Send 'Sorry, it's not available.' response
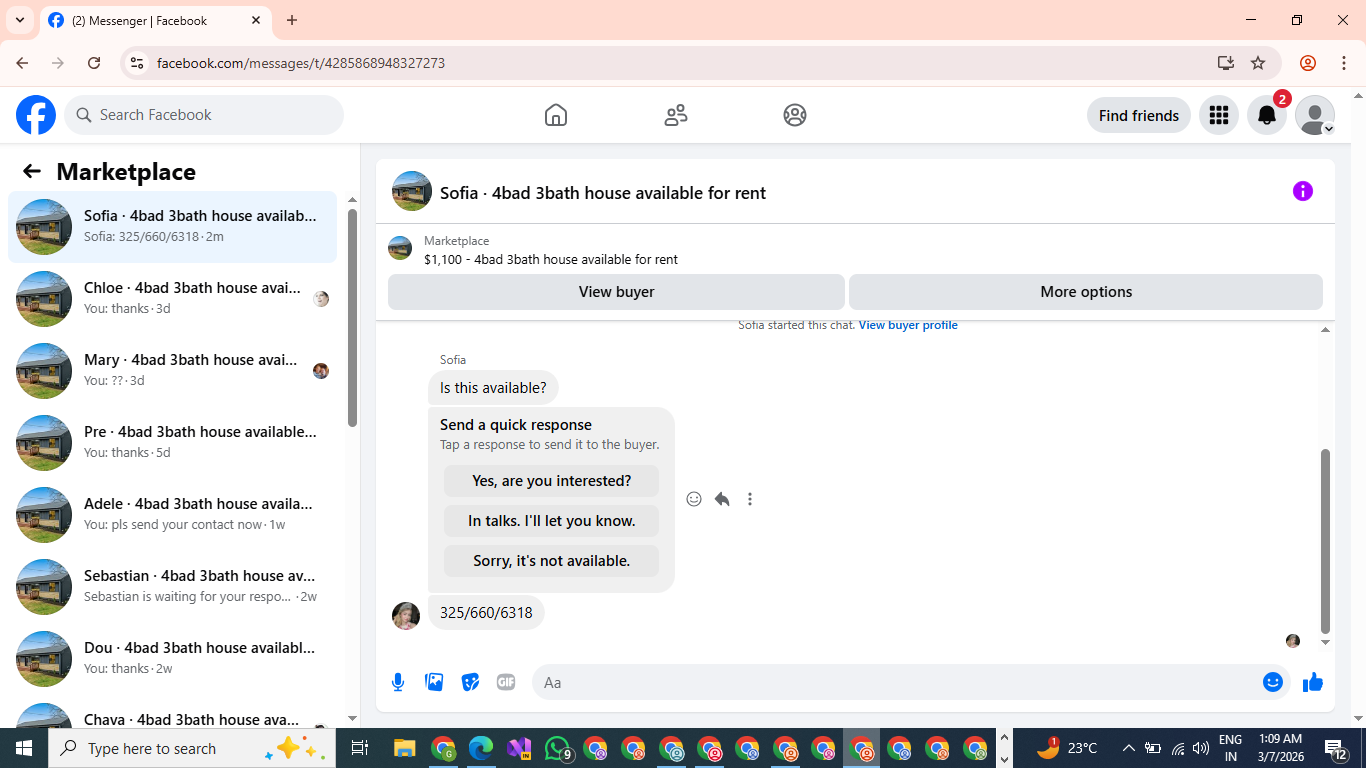 [x=551, y=561]
